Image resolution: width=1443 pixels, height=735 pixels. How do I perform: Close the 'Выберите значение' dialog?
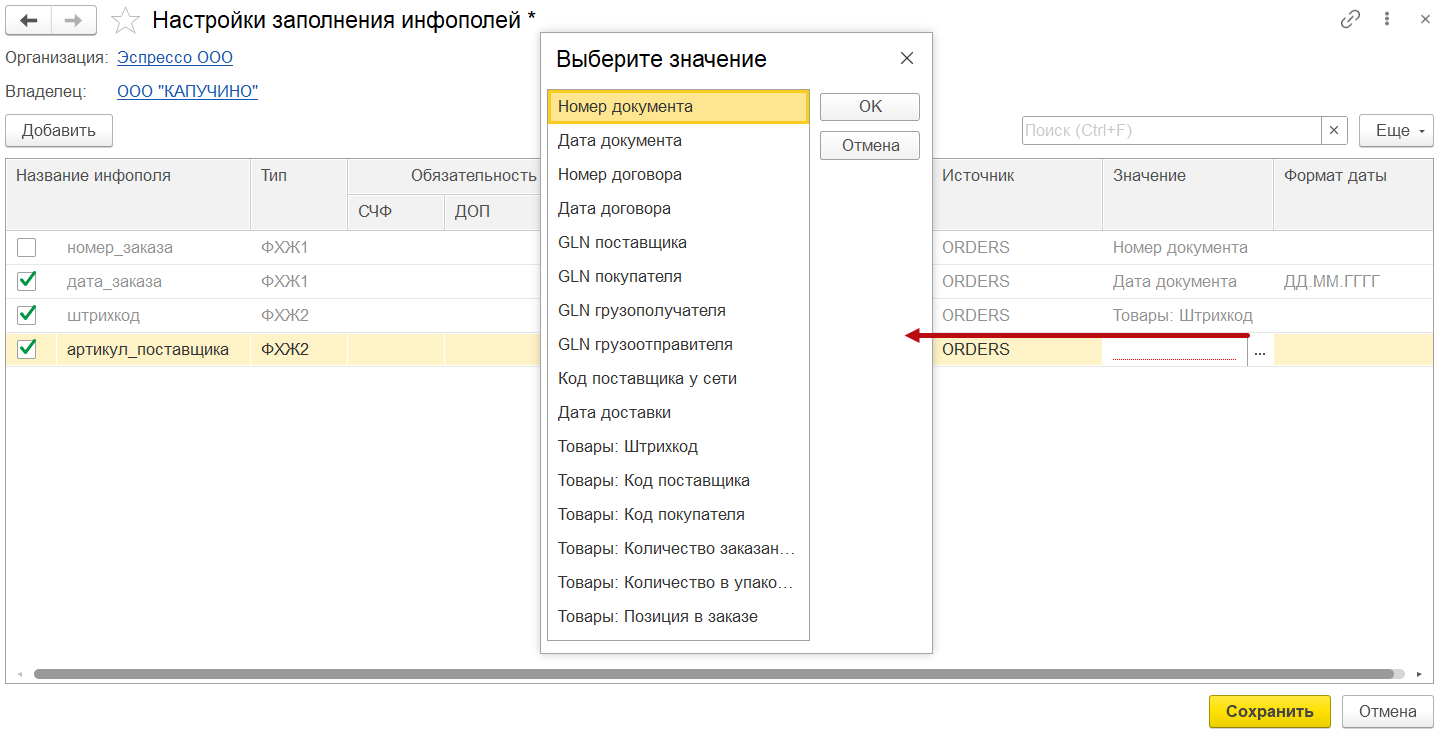click(907, 58)
